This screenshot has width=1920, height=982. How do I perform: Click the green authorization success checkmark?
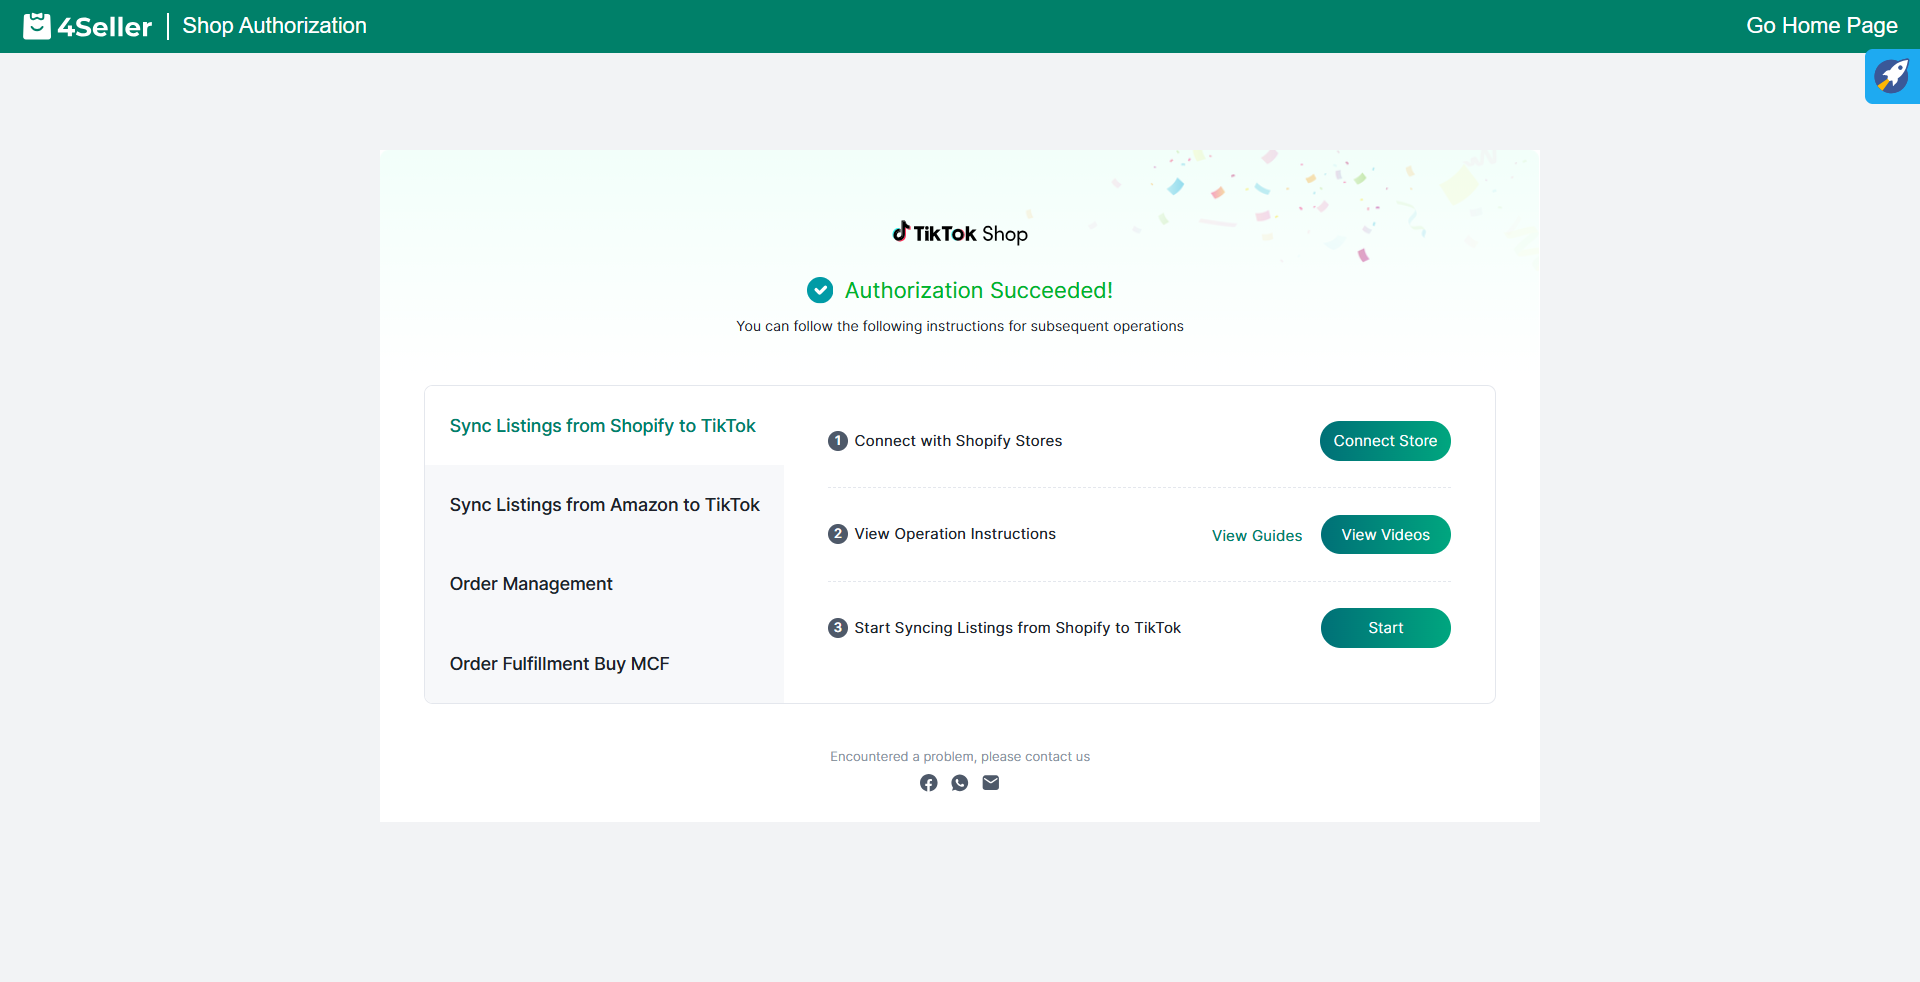(x=820, y=290)
